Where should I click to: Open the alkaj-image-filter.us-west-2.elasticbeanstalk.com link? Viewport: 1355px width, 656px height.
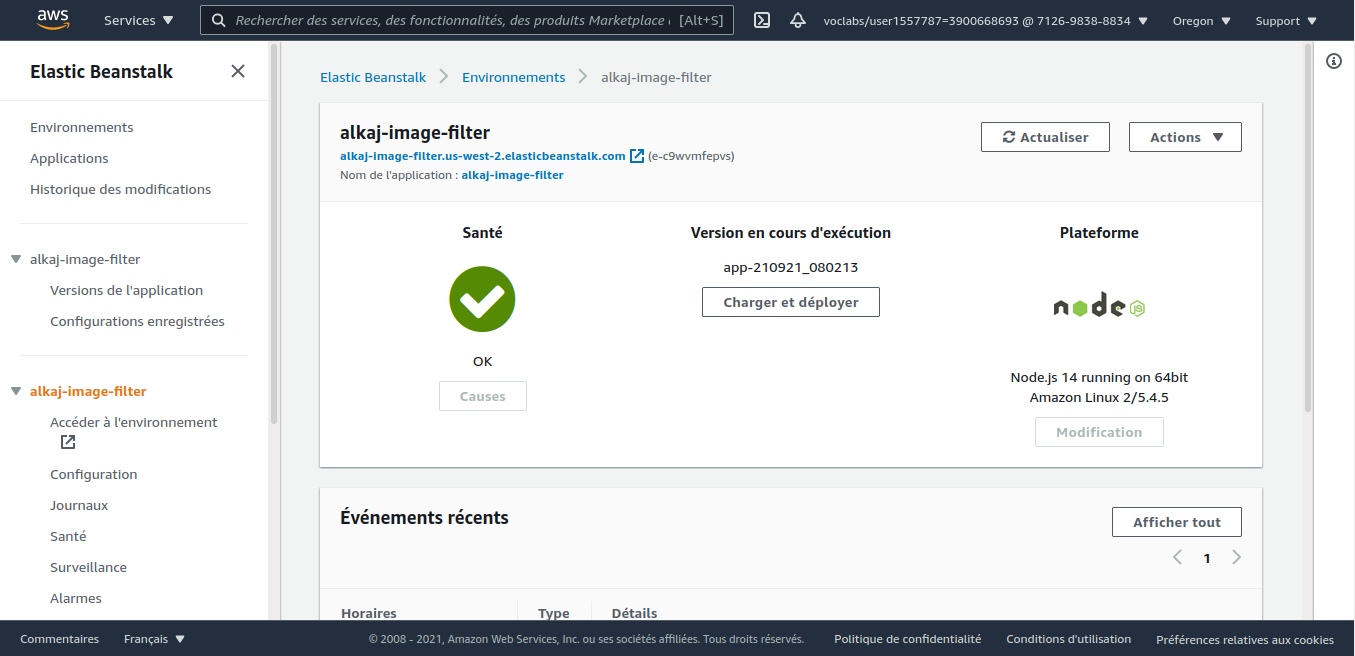(x=483, y=156)
